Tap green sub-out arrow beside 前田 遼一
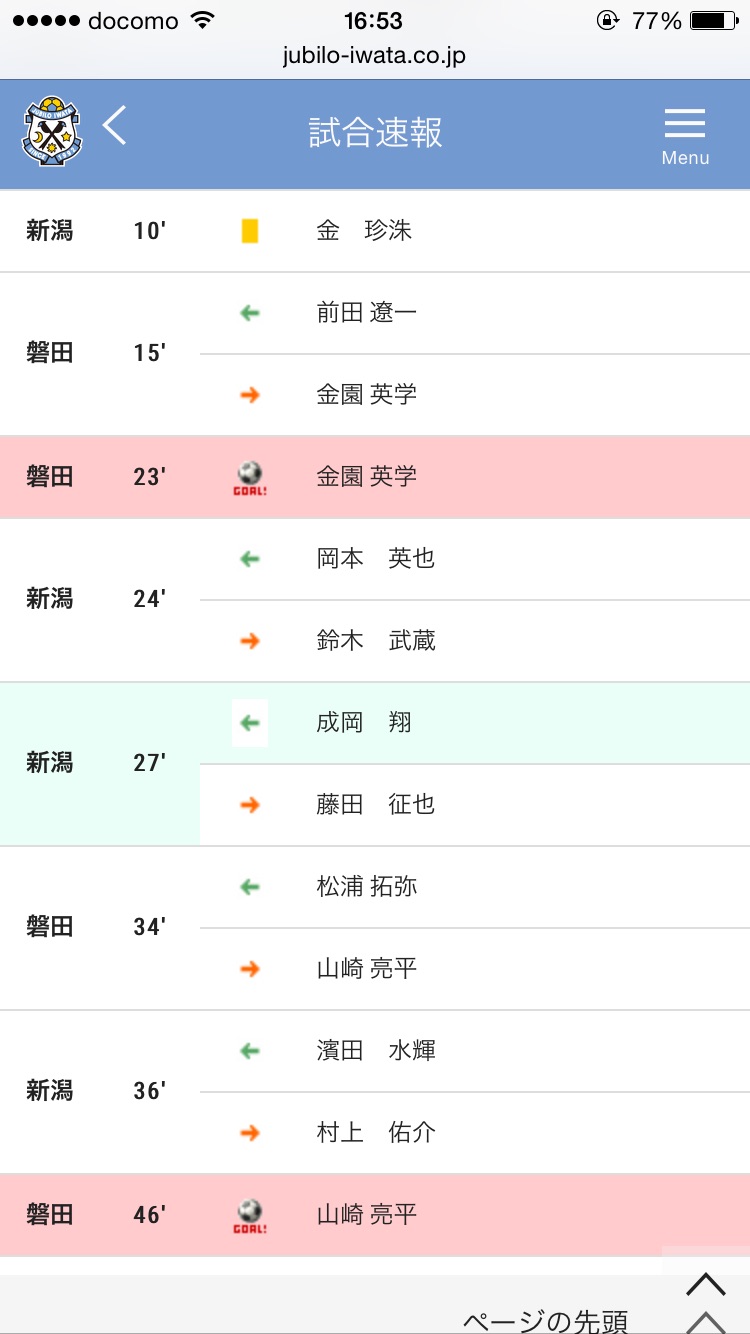This screenshot has width=750, height=1334. pyautogui.click(x=250, y=313)
